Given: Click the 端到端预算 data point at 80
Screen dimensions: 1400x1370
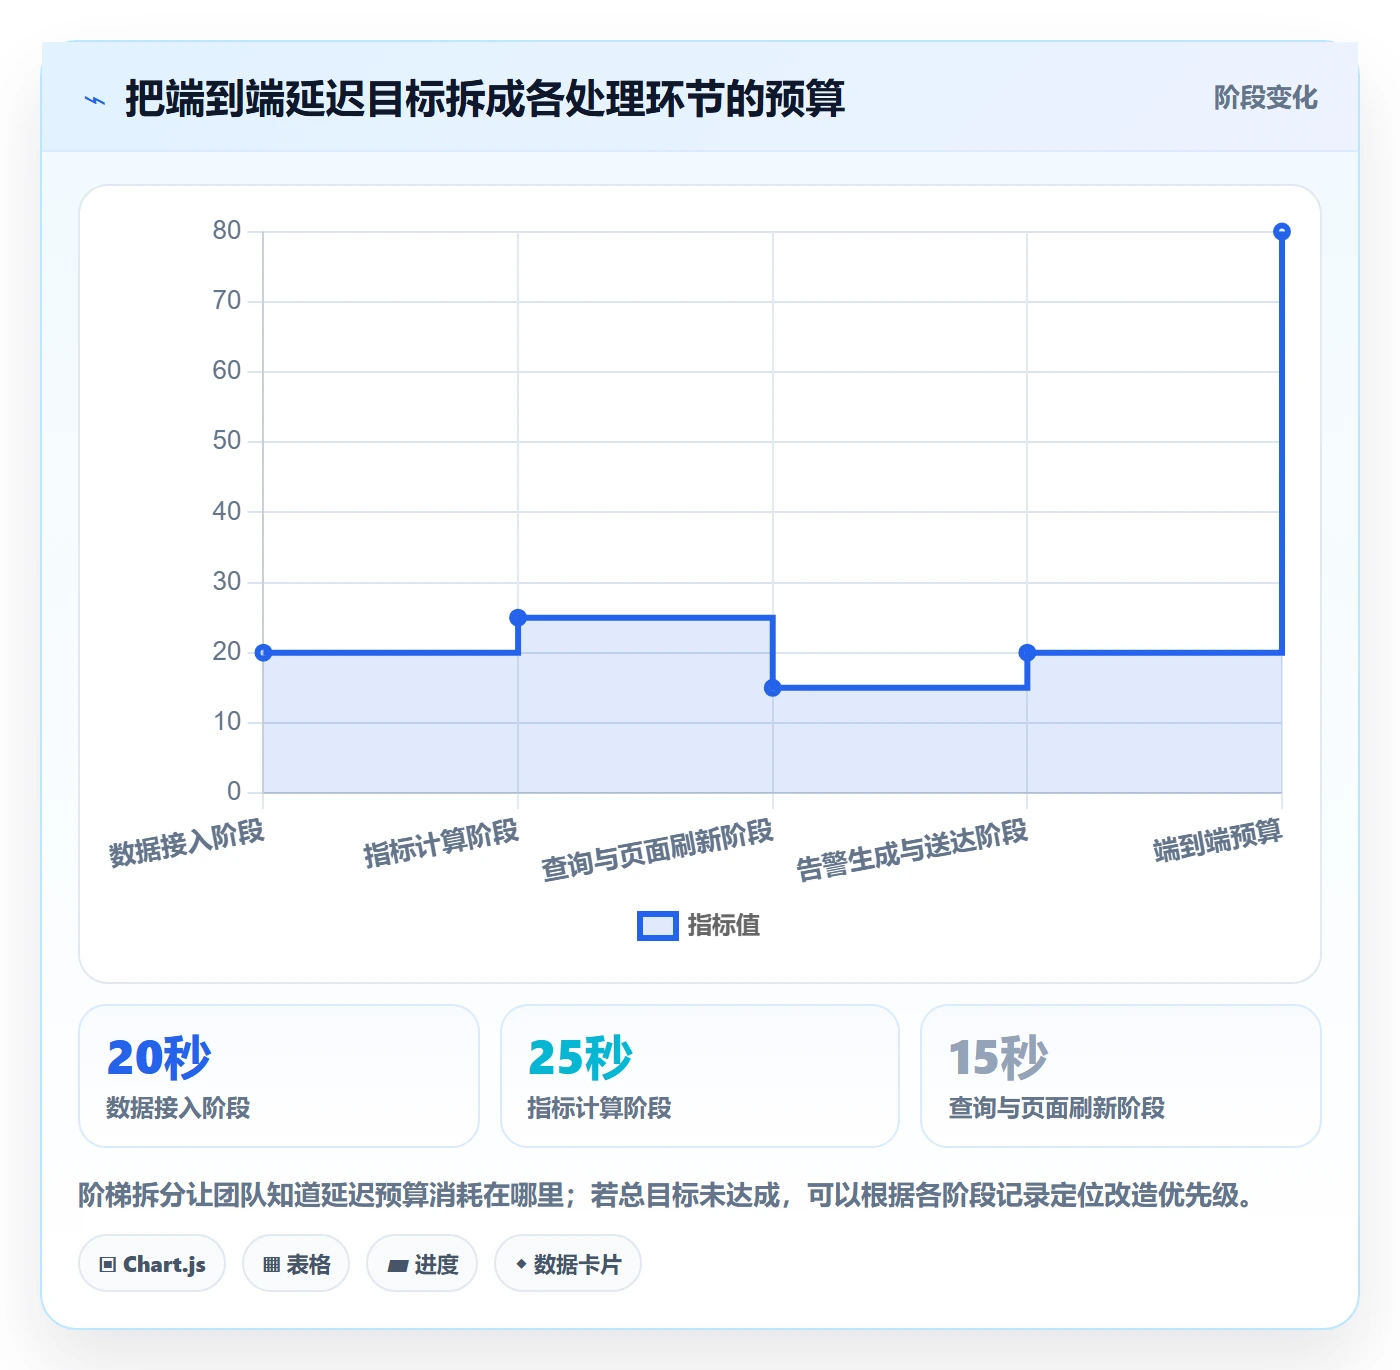Looking at the screenshot, I should click(1282, 232).
